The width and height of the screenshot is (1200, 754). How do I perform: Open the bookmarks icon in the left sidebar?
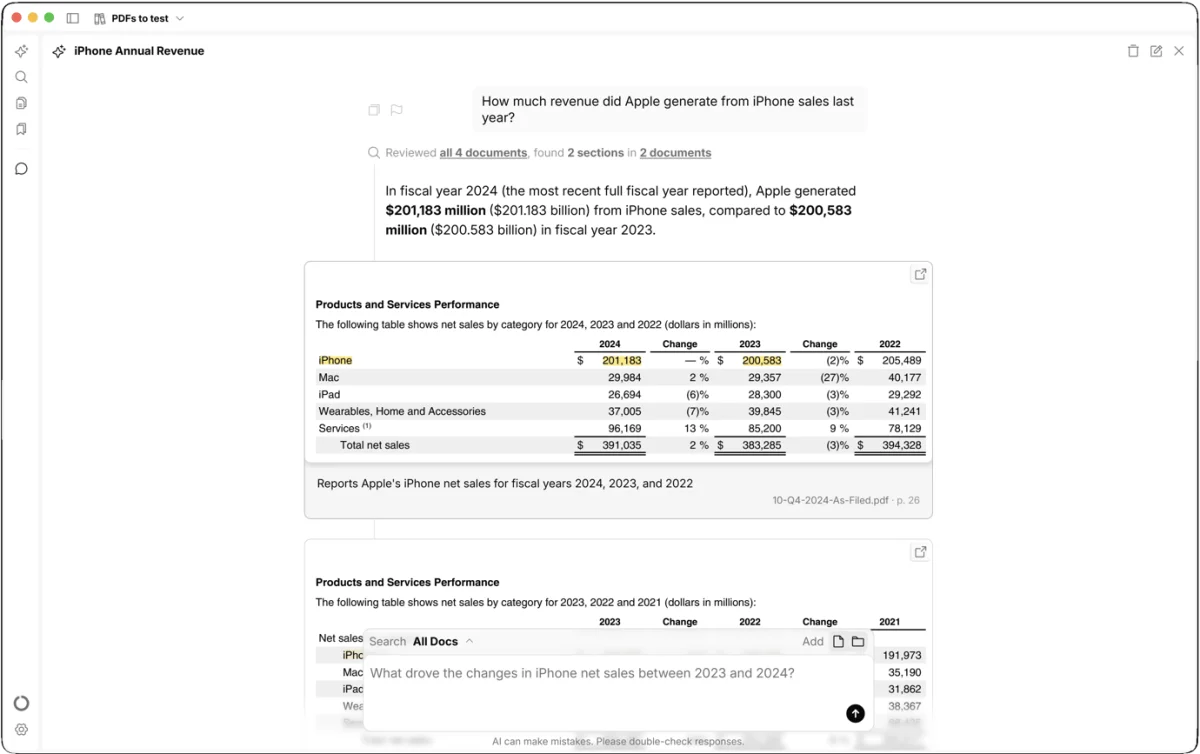[x=21, y=129]
